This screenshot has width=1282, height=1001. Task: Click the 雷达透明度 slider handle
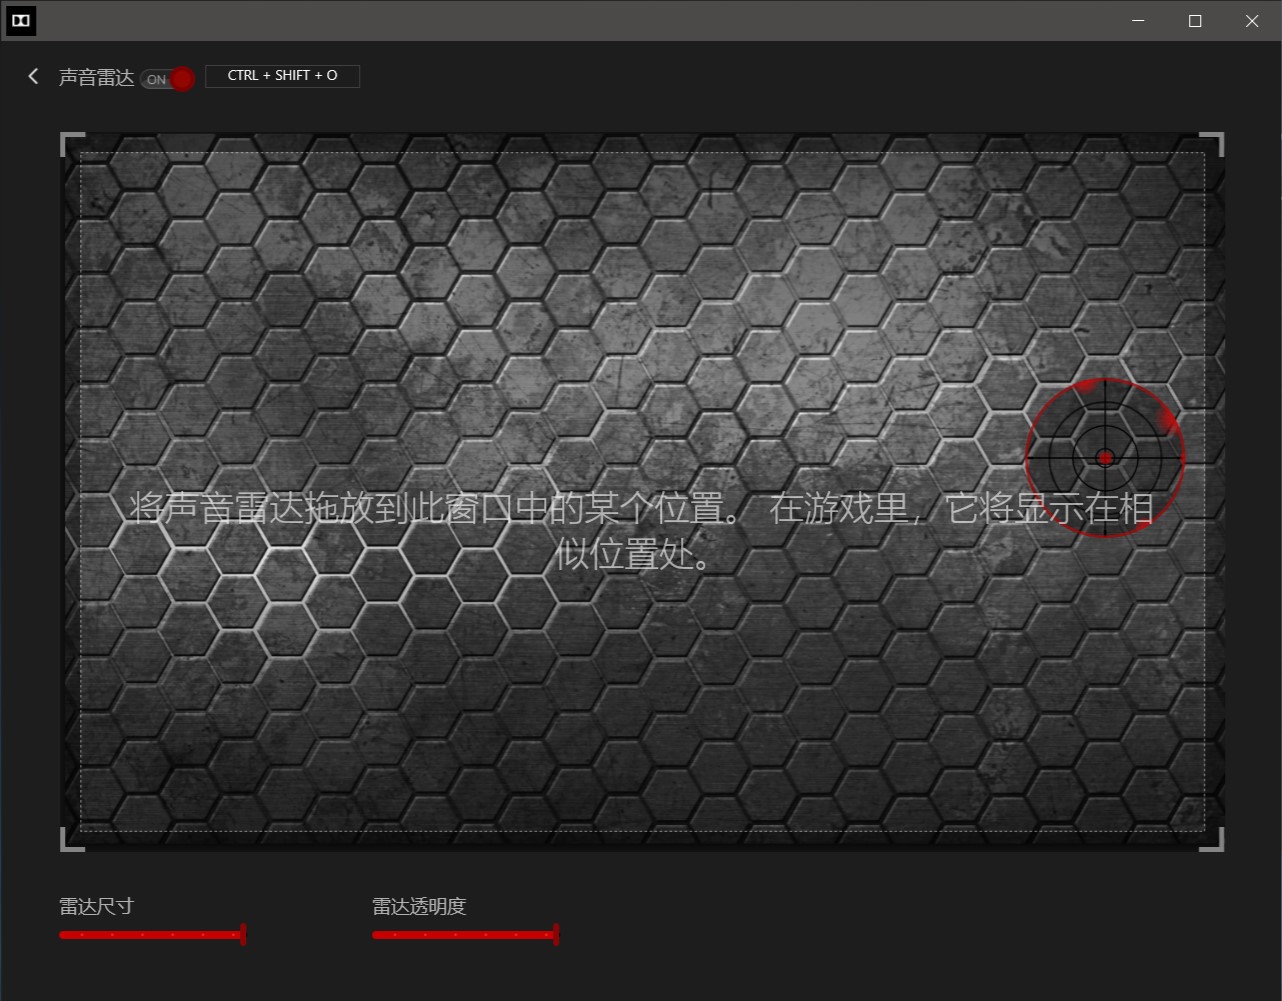point(556,935)
